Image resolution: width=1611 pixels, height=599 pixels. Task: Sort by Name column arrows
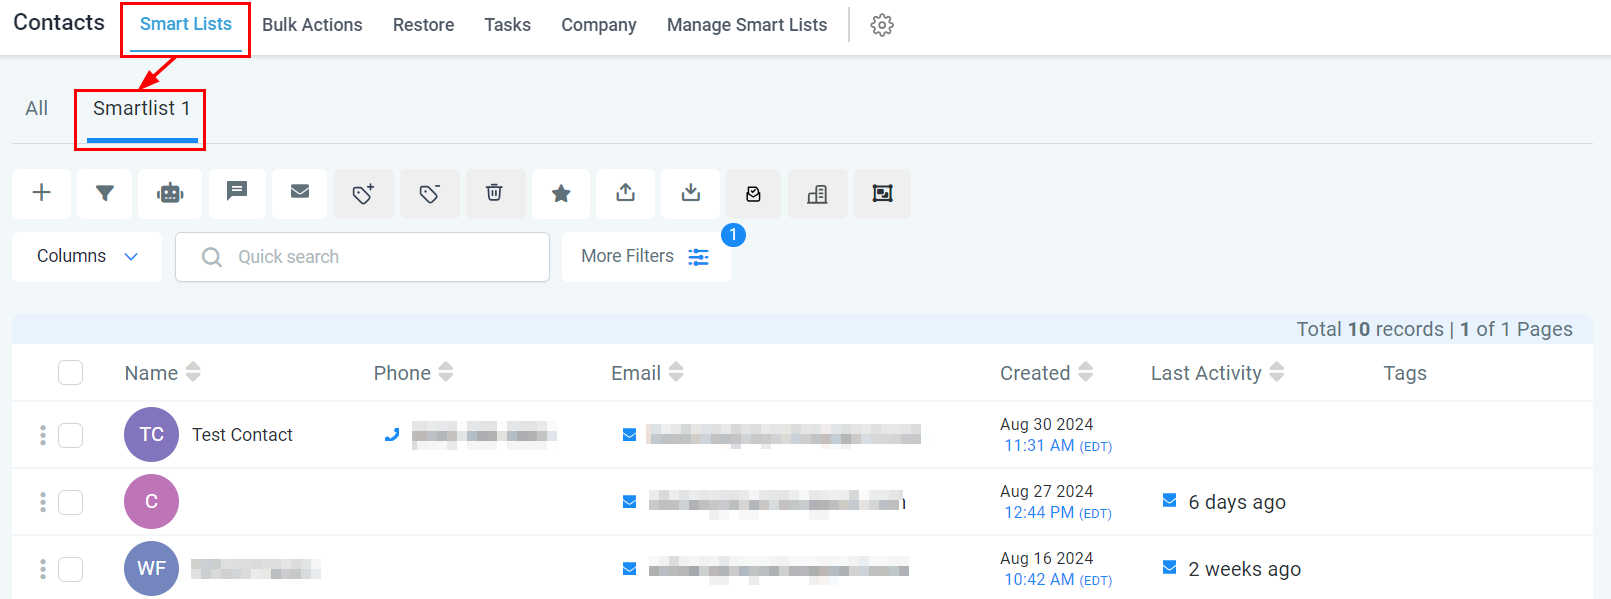point(193,372)
